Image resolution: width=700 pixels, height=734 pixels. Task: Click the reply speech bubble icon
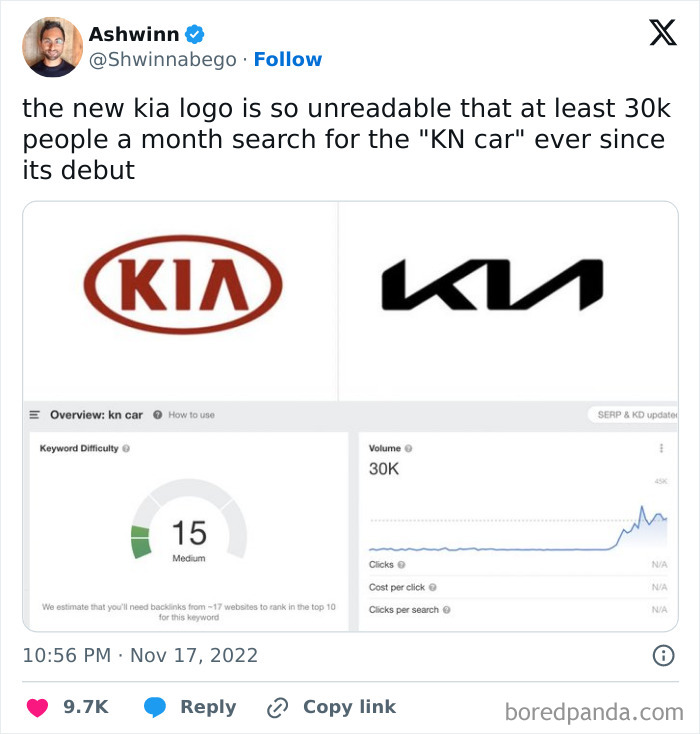click(155, 707)
